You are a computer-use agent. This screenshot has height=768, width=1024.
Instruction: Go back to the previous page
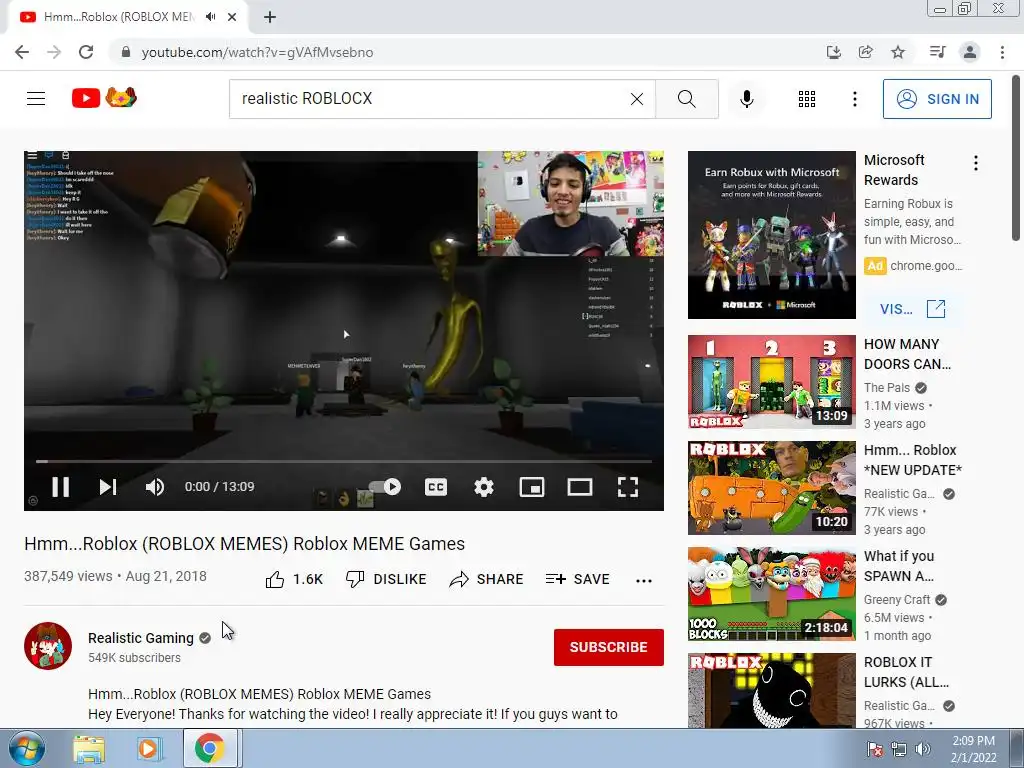tap(22, 52)
